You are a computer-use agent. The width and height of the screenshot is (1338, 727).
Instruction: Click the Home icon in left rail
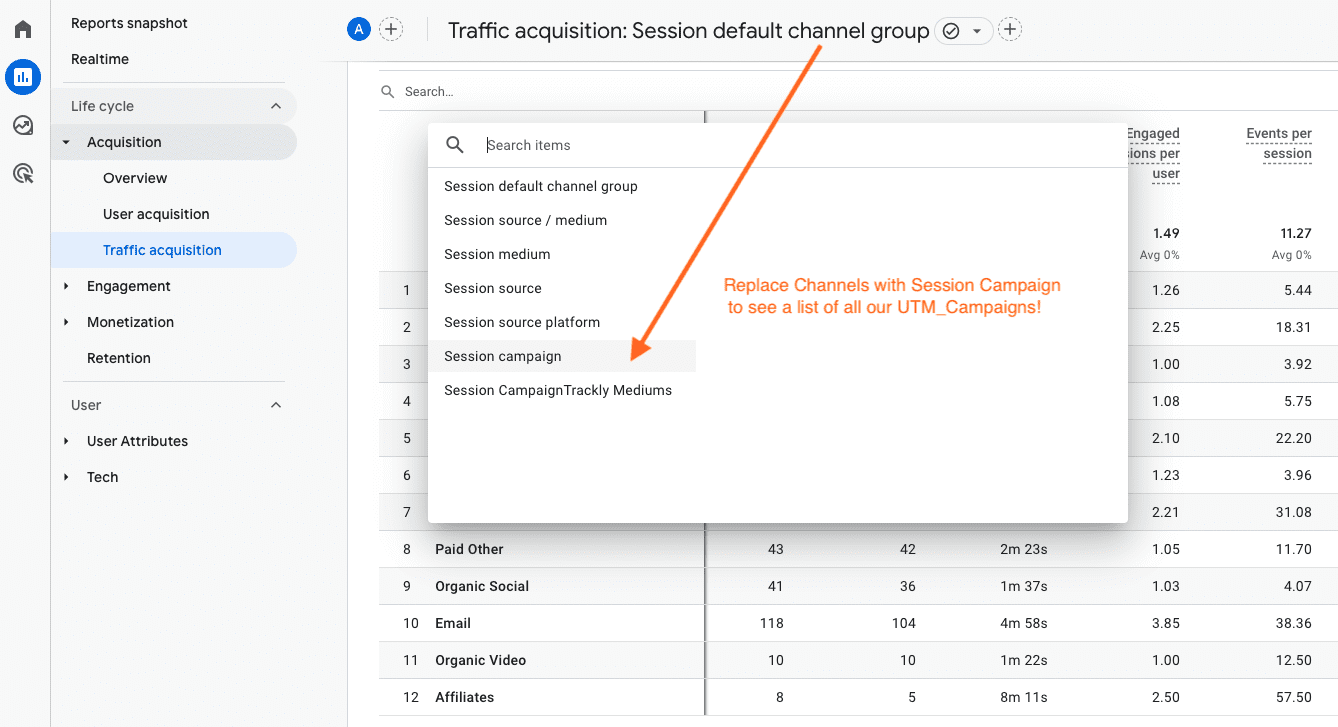pyautogui.click(x=22, y=29)
